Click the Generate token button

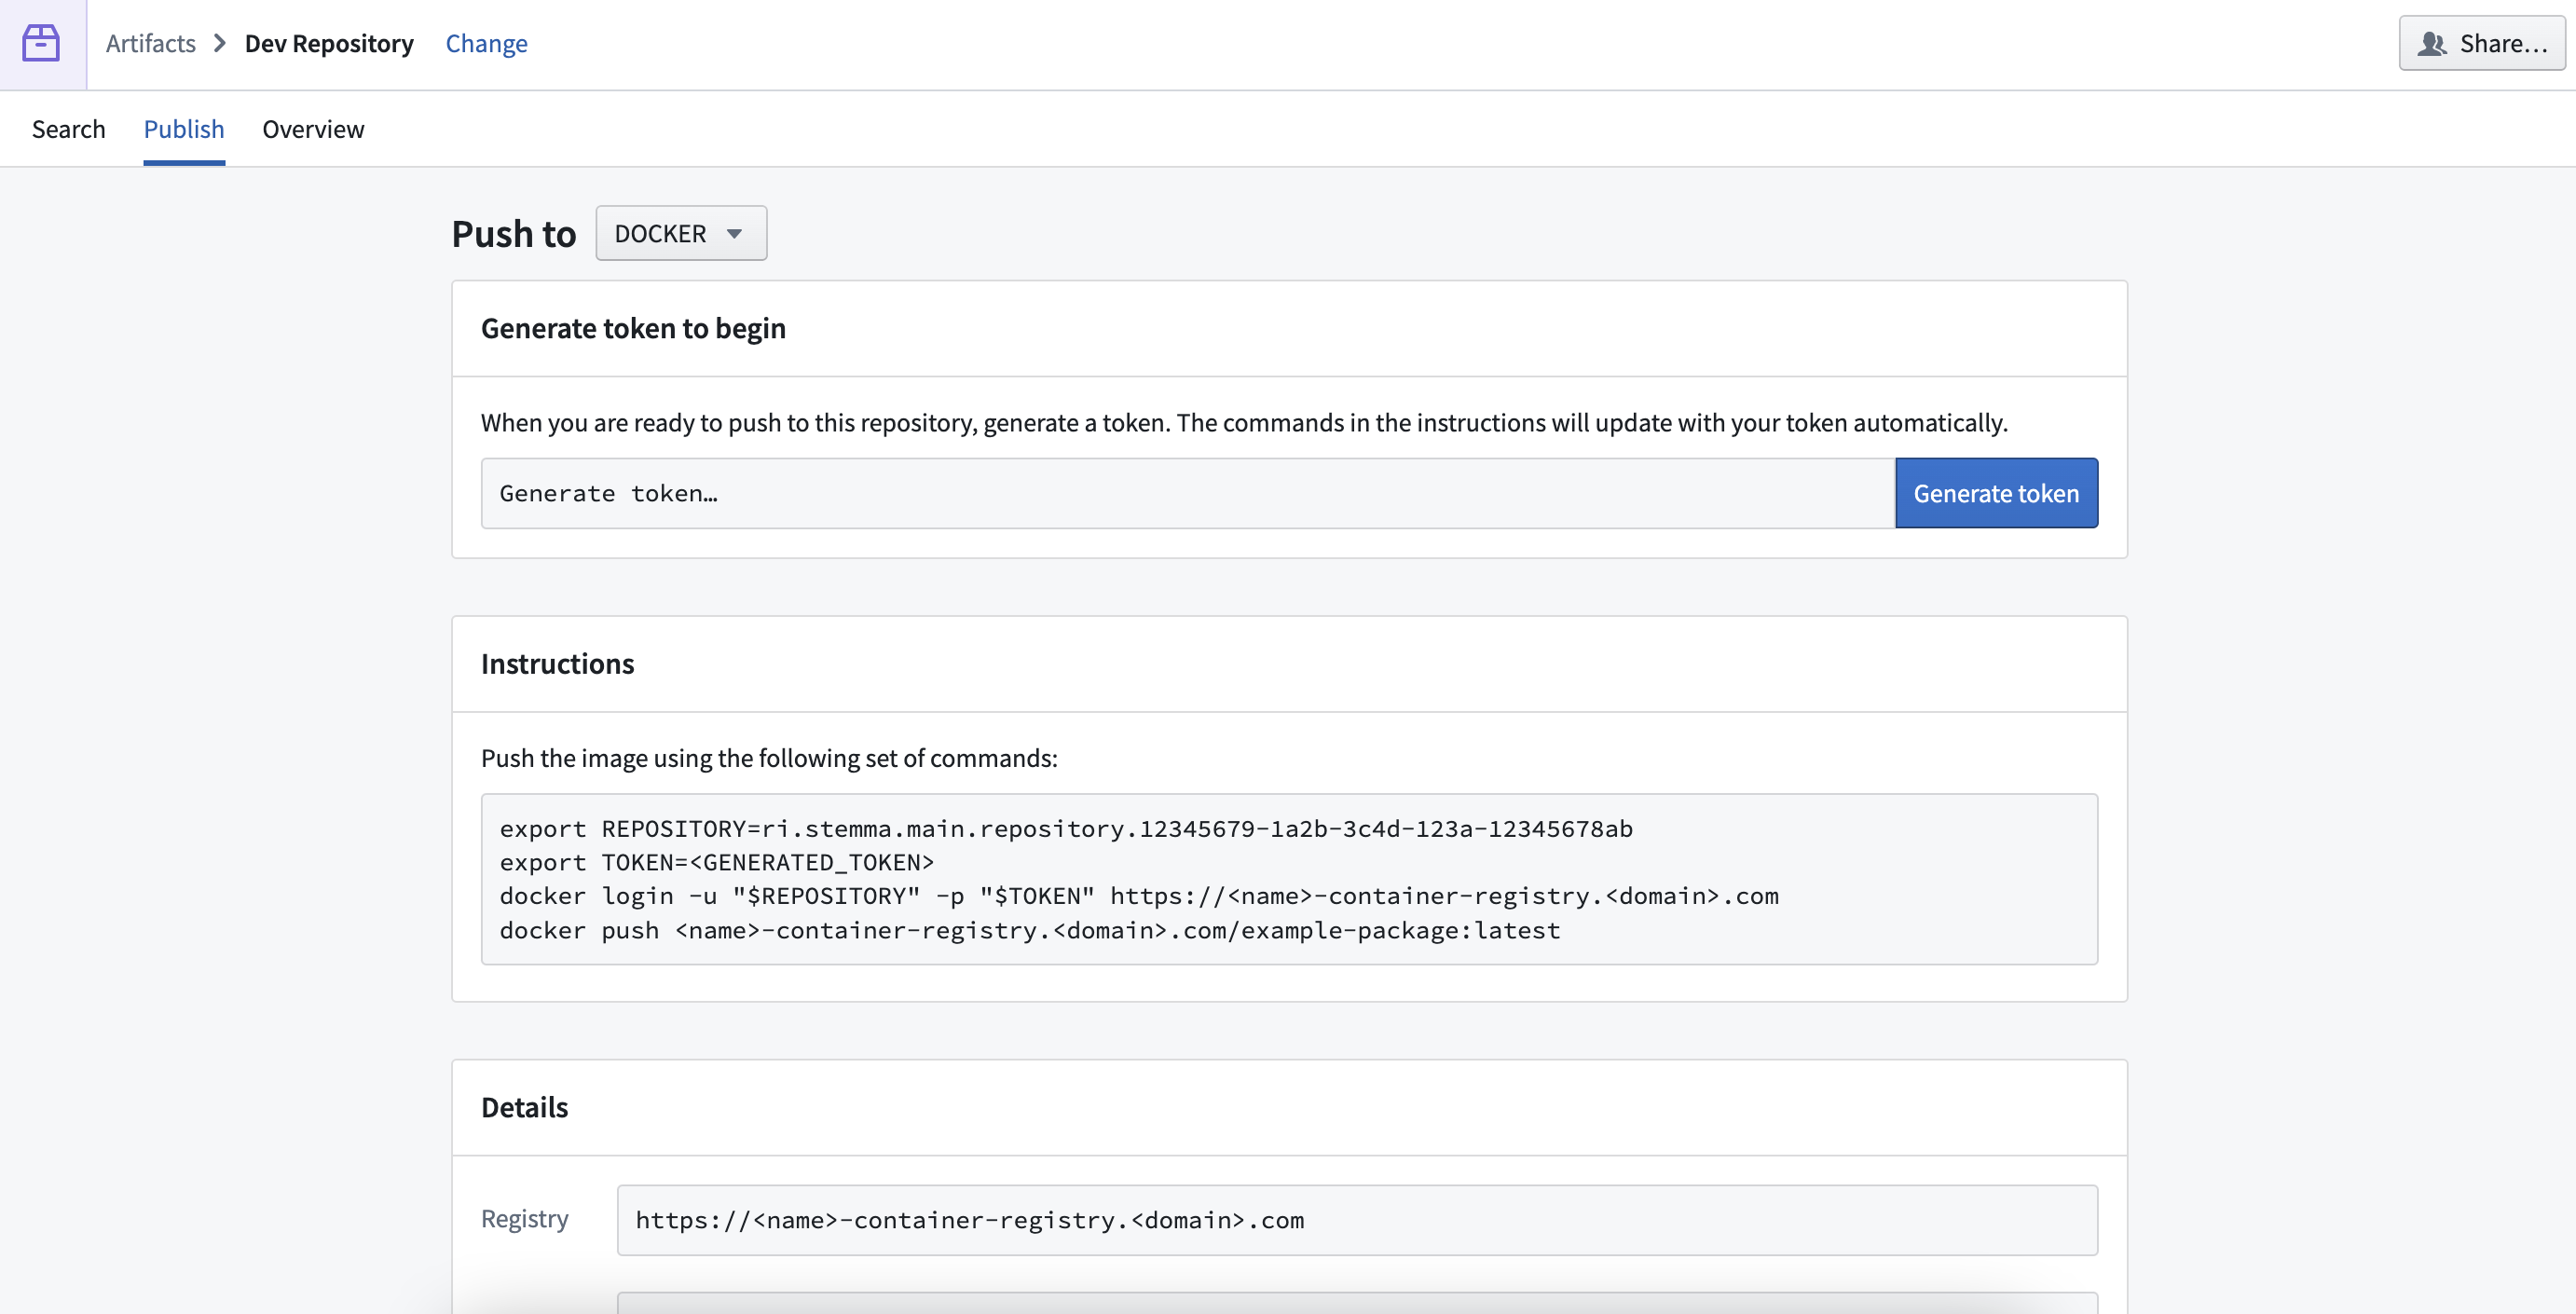[1996, 493]
